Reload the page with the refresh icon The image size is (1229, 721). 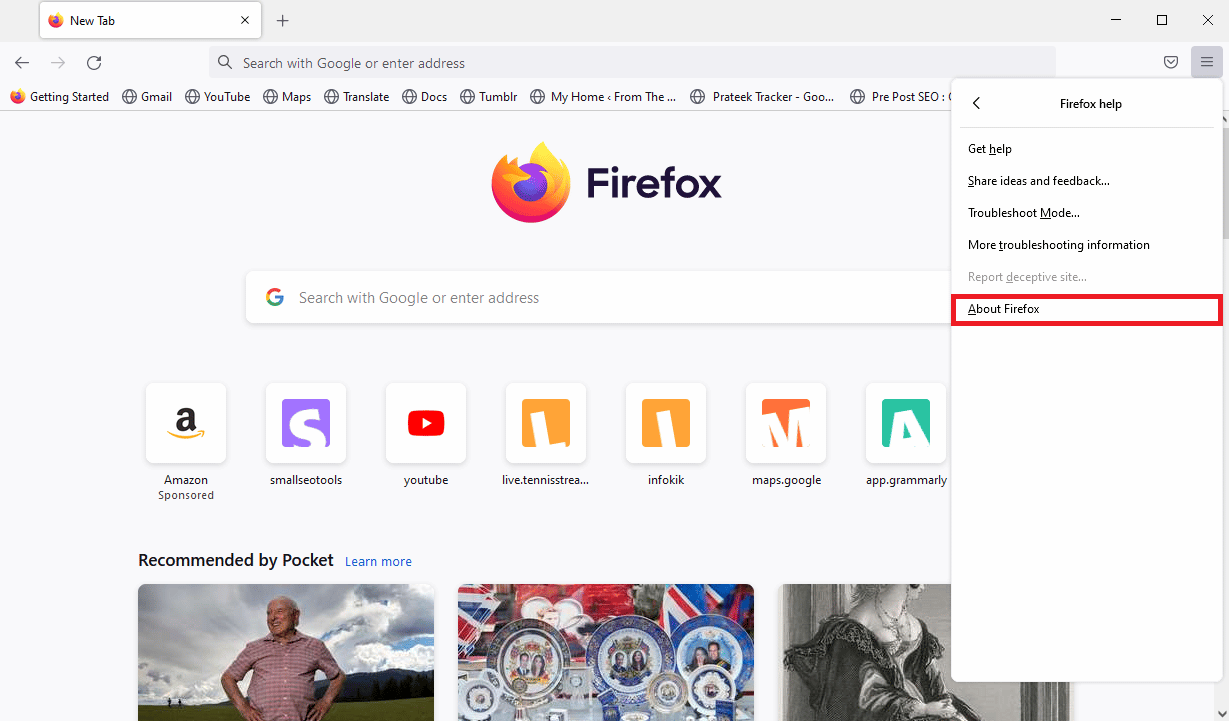94,63
